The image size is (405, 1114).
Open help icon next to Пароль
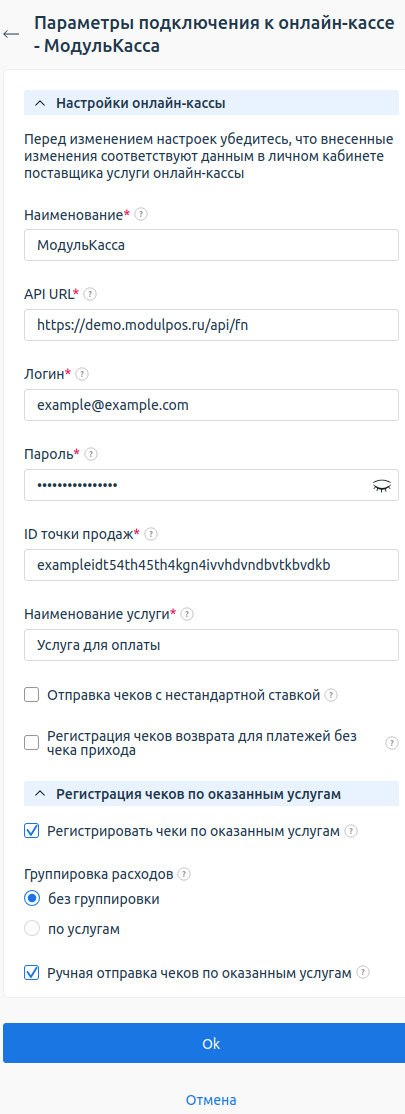point(91,453)
